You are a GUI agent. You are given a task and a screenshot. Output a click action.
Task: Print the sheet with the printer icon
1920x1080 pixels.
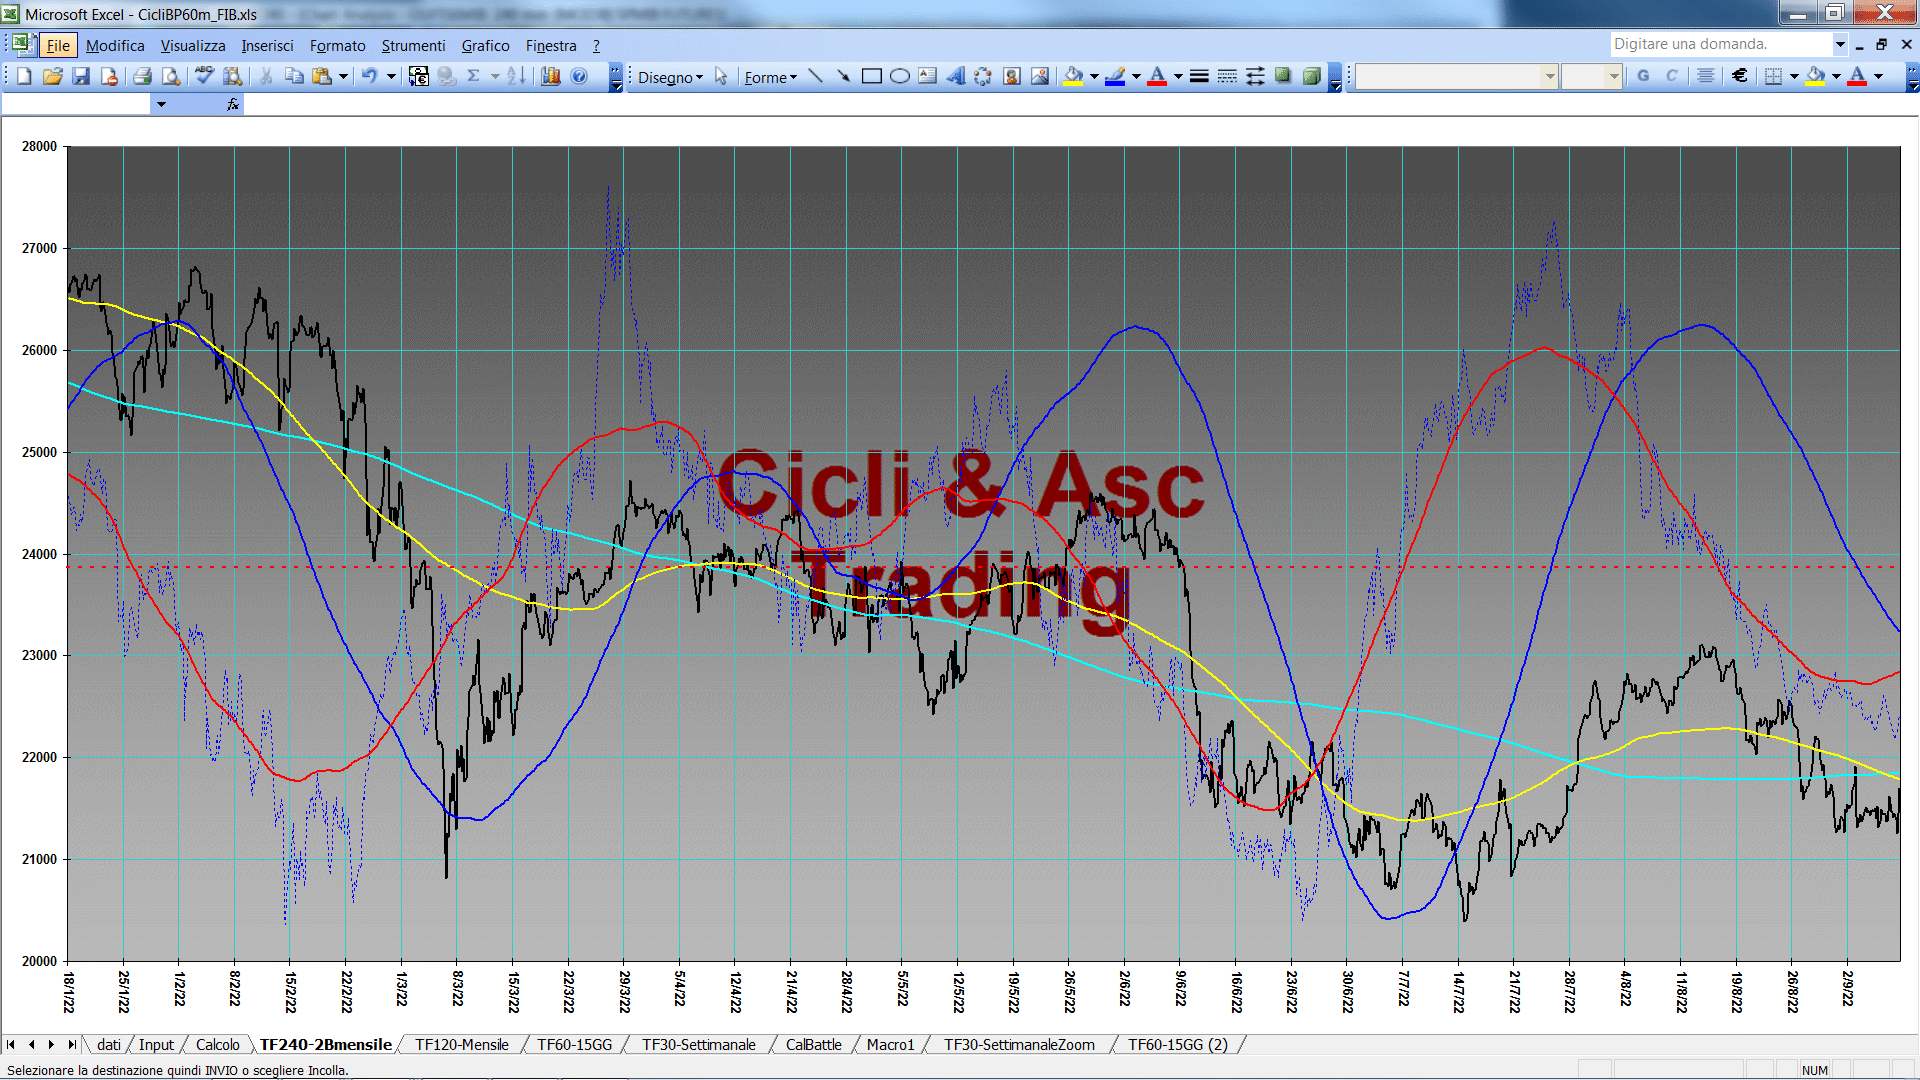tap(143, 76)
